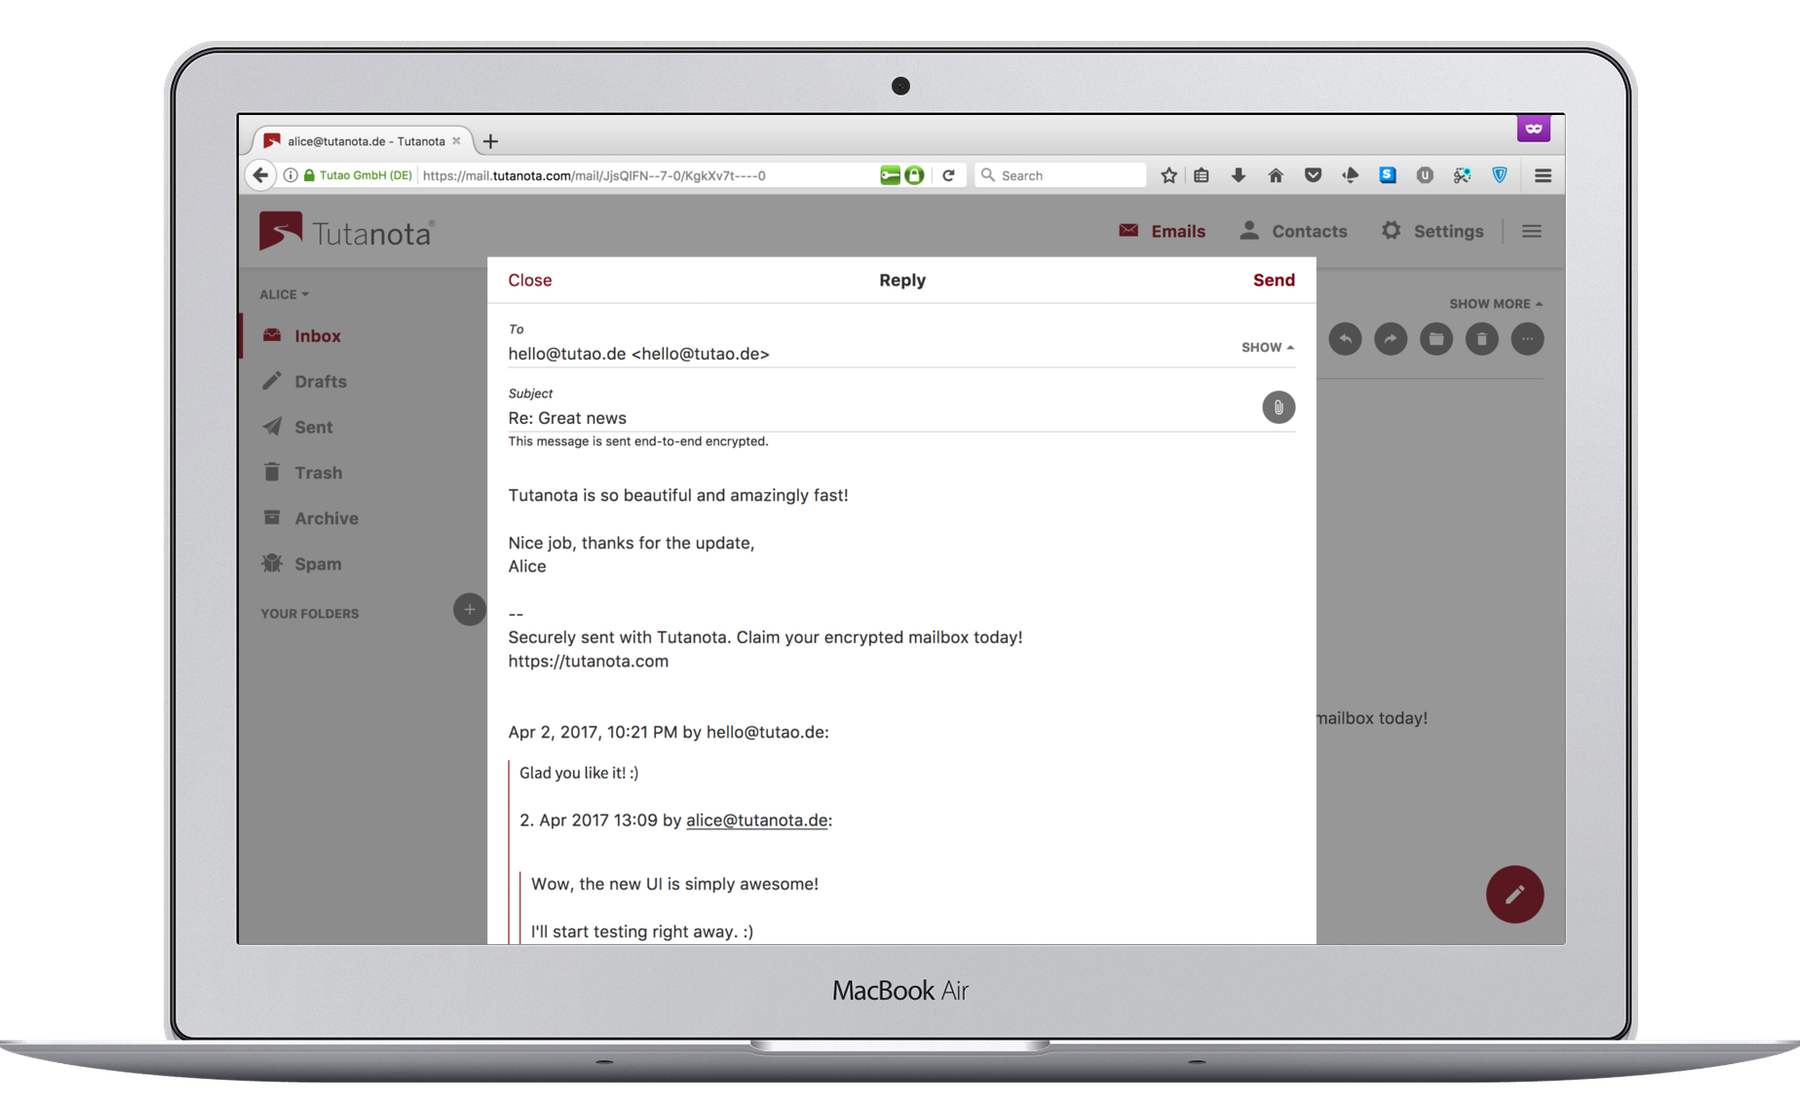This screenshot has height=1103, width=1800.
Task: Click the red compose pencil button
Action: (1514, 894)
